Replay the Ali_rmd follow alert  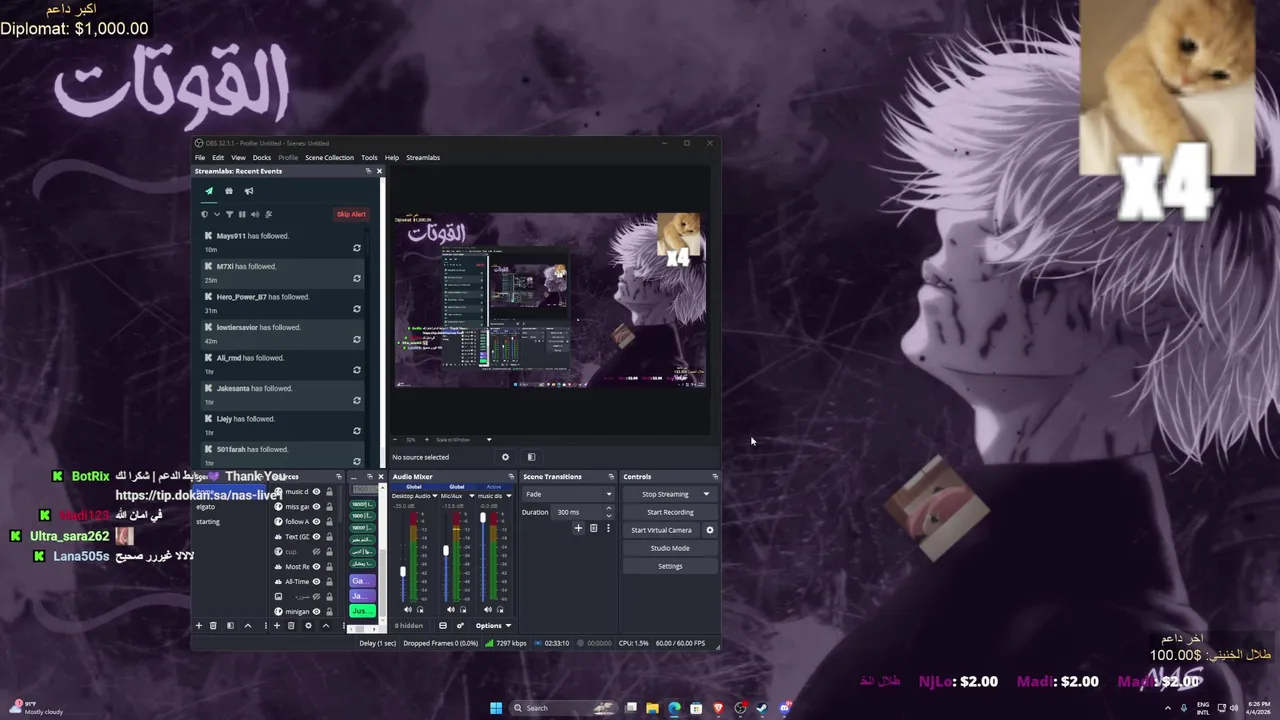click(357, 370)
